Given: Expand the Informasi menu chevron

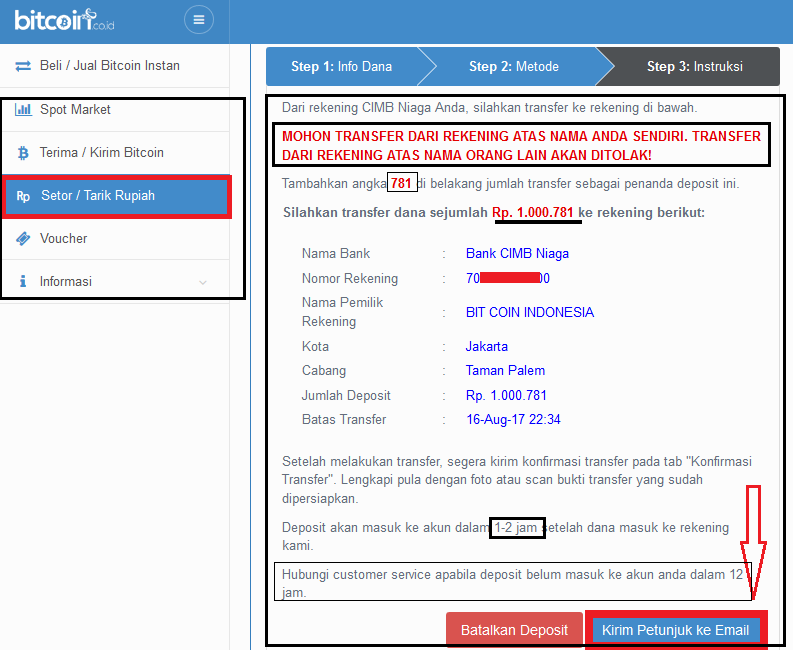Looking at the screenshot, I should 203,282.
